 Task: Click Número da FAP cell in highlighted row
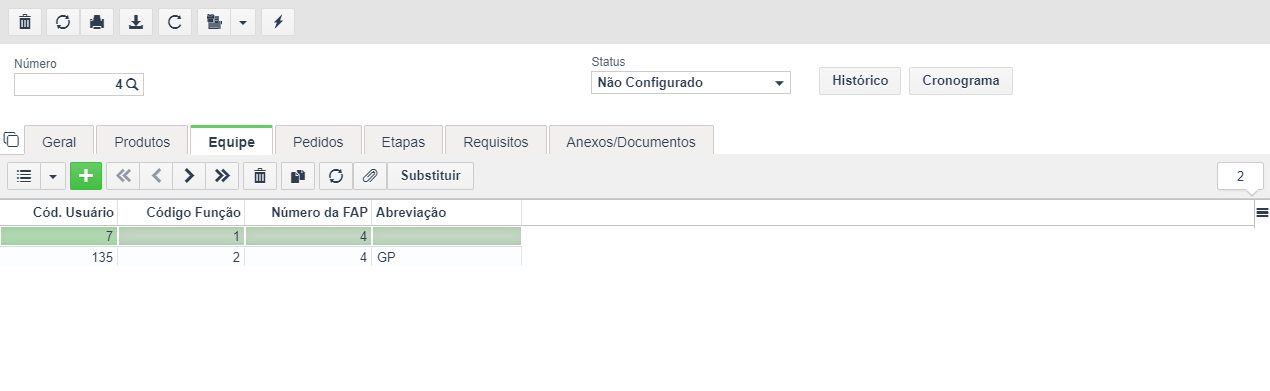pyautogui.click(x=308, y=236)
